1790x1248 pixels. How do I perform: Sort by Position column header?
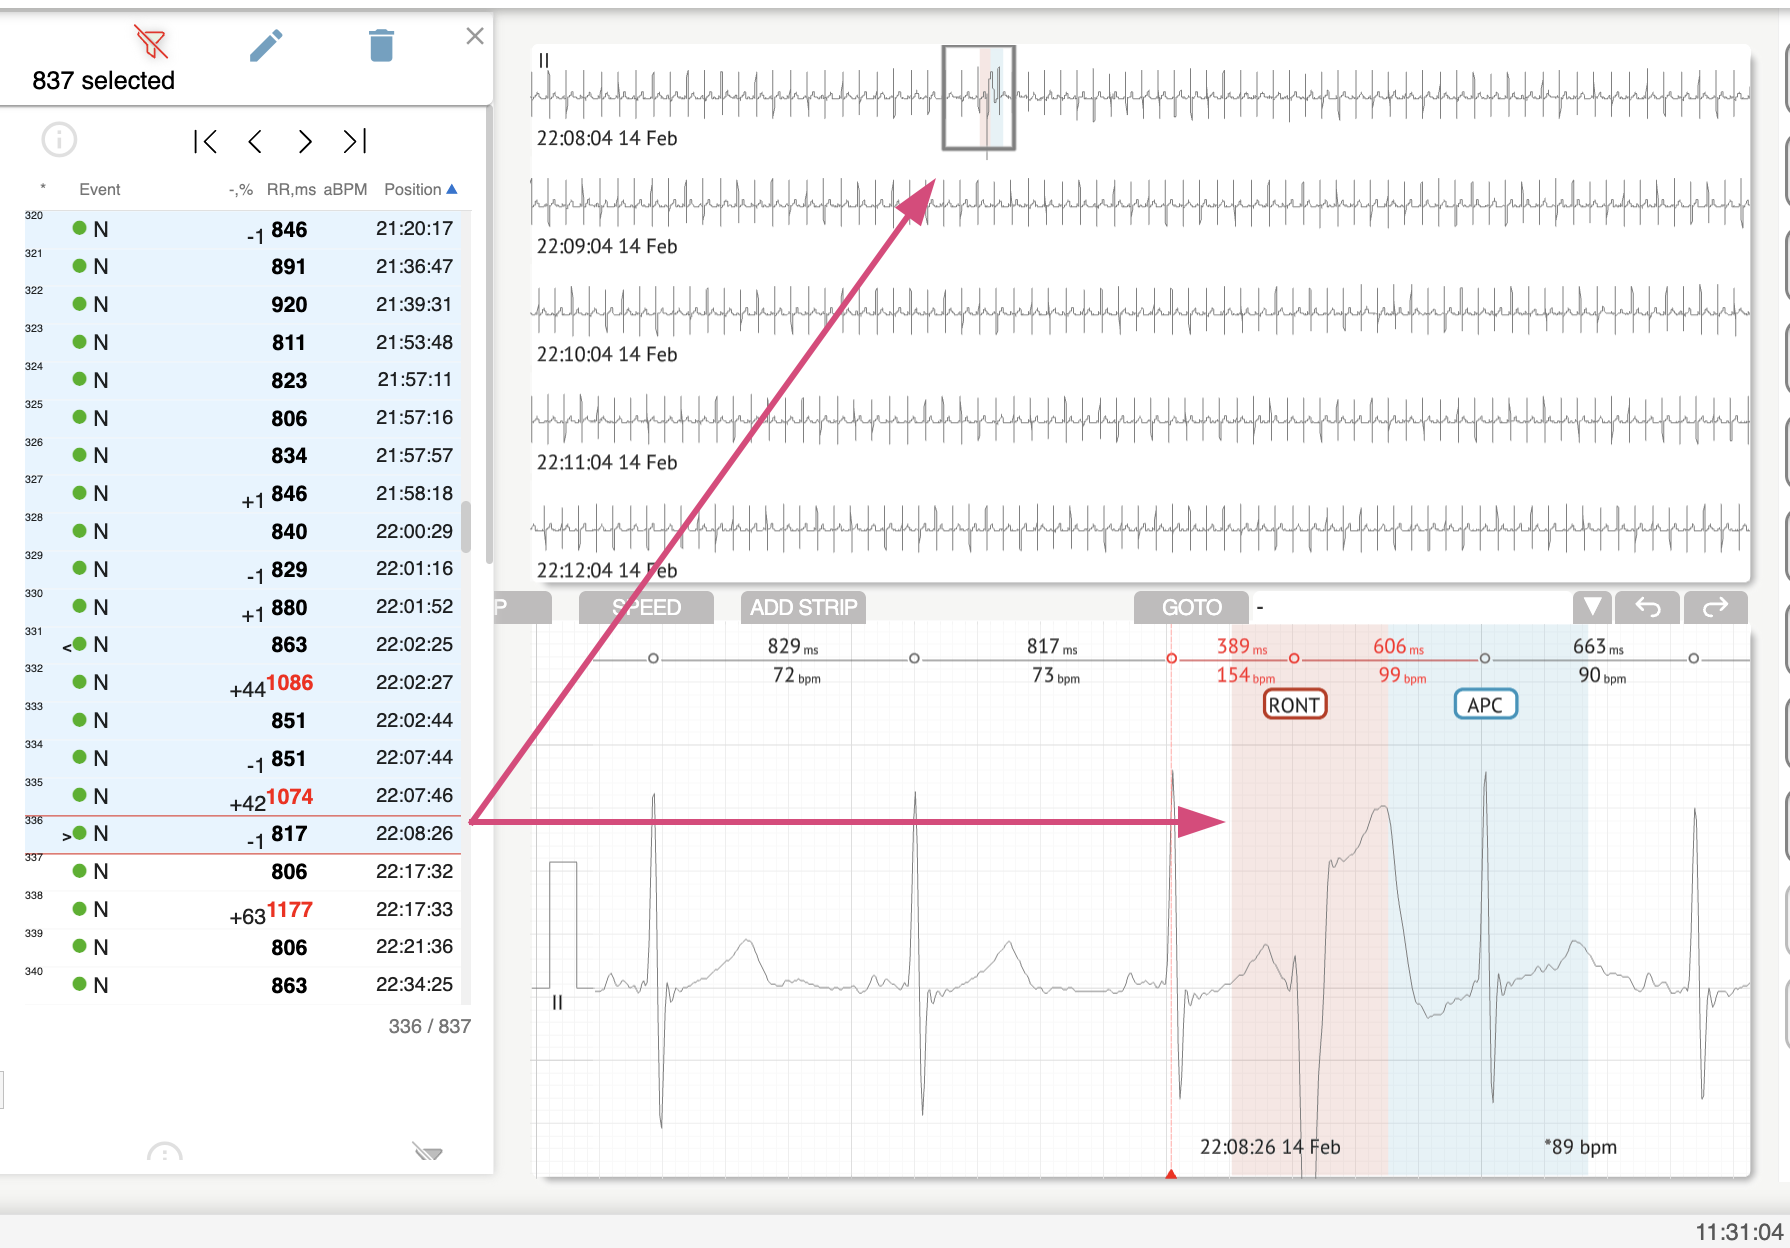pyautogui.click(x=419, y=189)
